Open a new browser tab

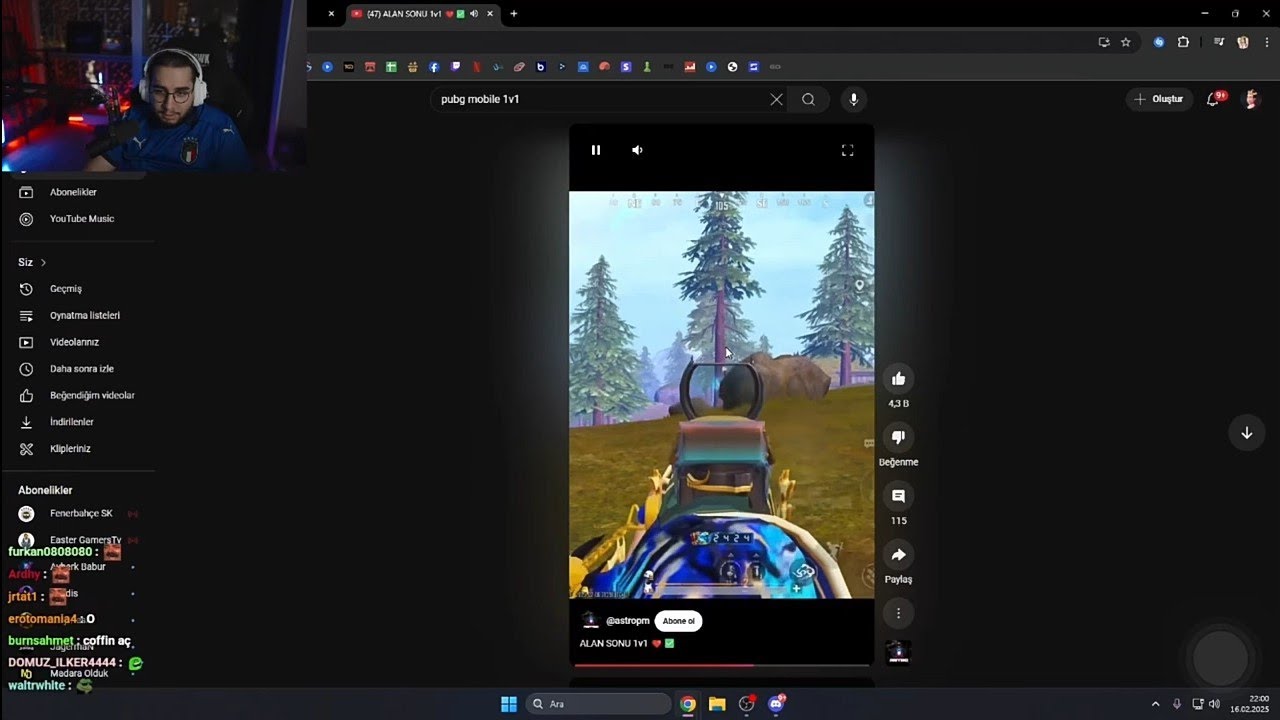(514, 14)
